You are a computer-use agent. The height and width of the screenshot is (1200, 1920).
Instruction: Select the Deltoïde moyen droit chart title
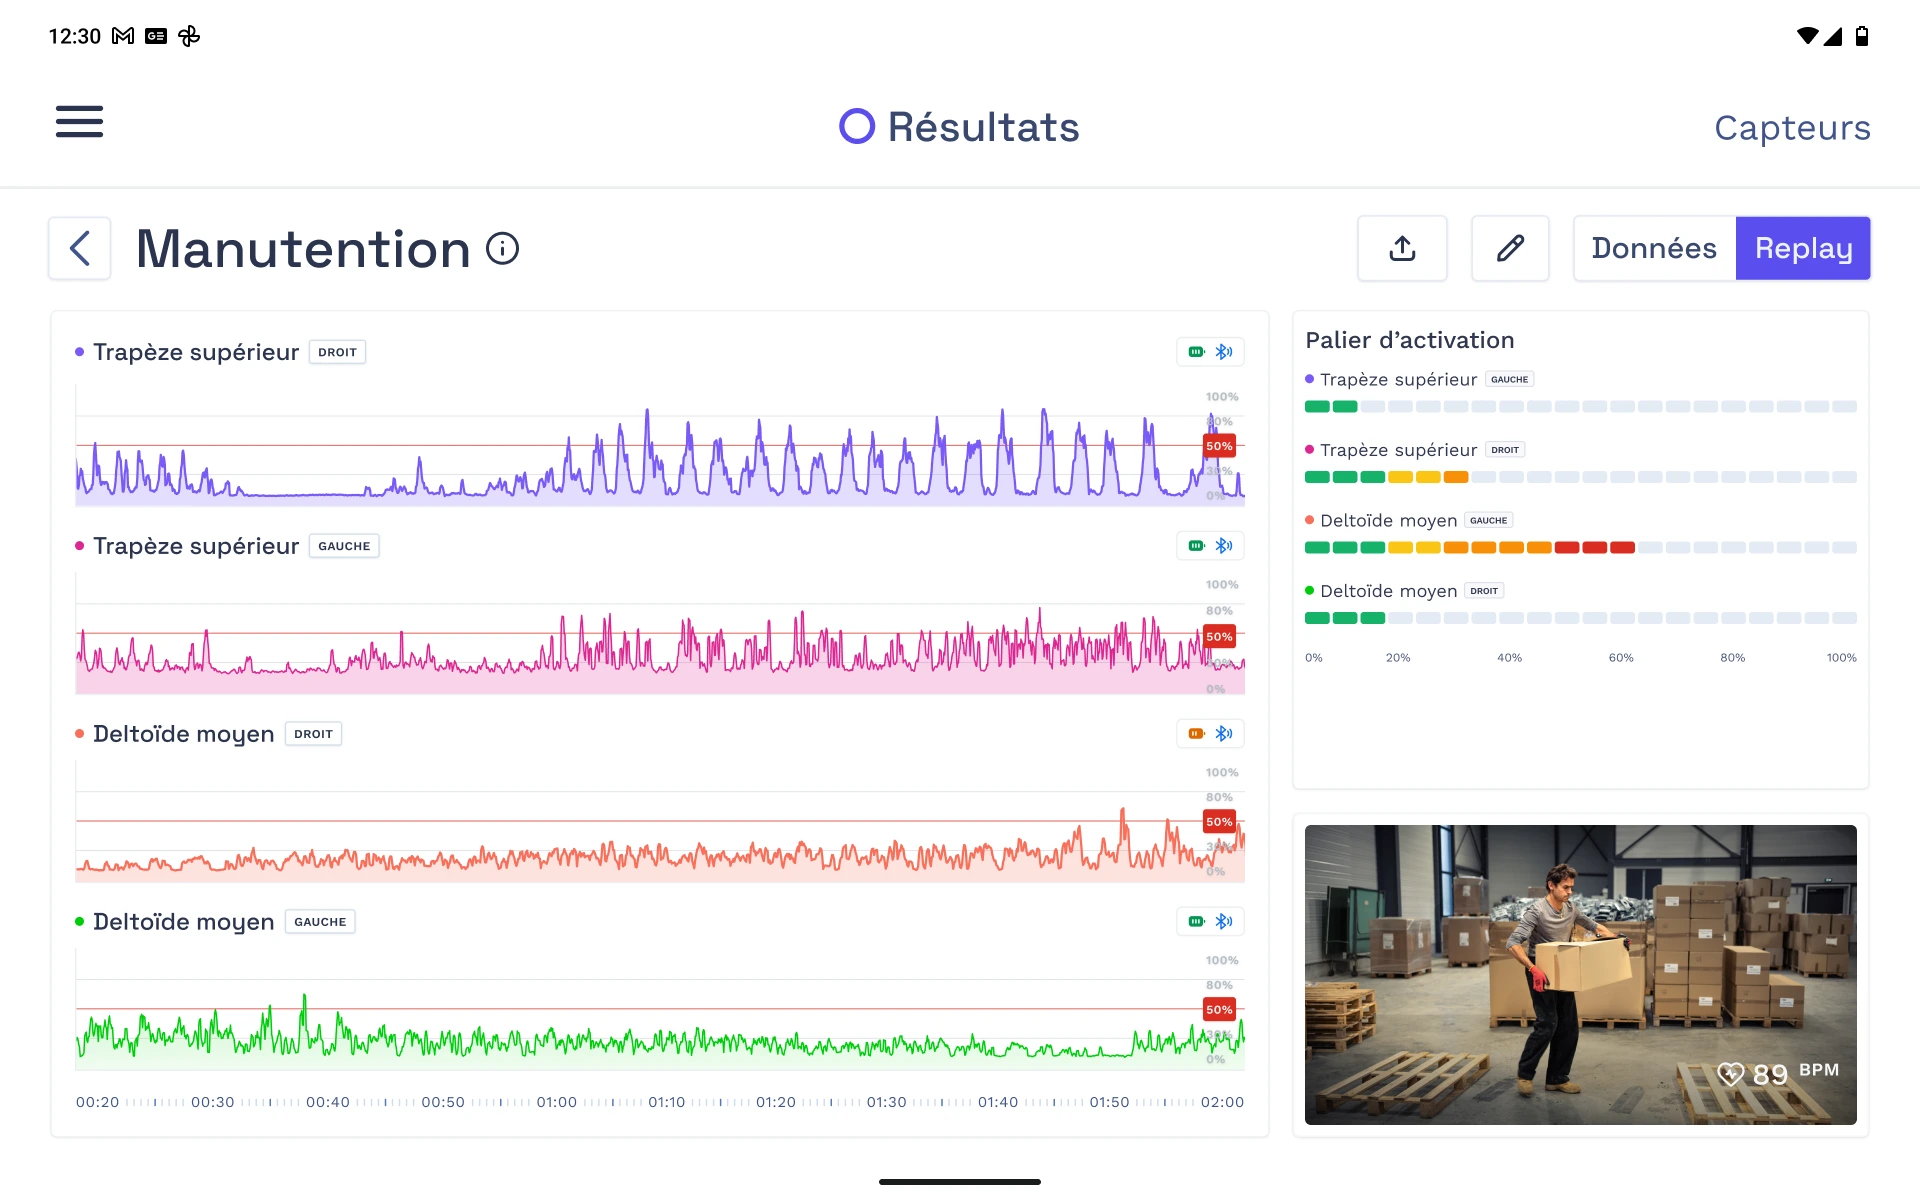183,734
